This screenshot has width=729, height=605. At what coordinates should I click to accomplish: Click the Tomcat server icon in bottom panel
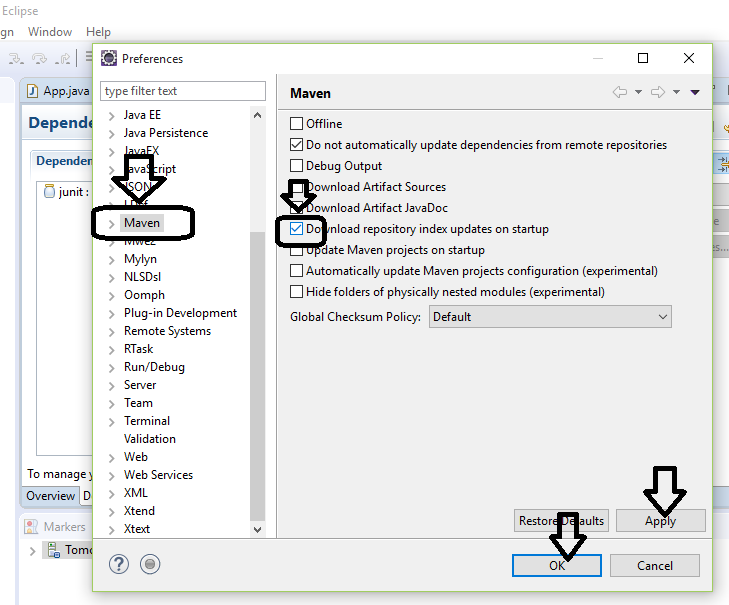coord(53,550)
